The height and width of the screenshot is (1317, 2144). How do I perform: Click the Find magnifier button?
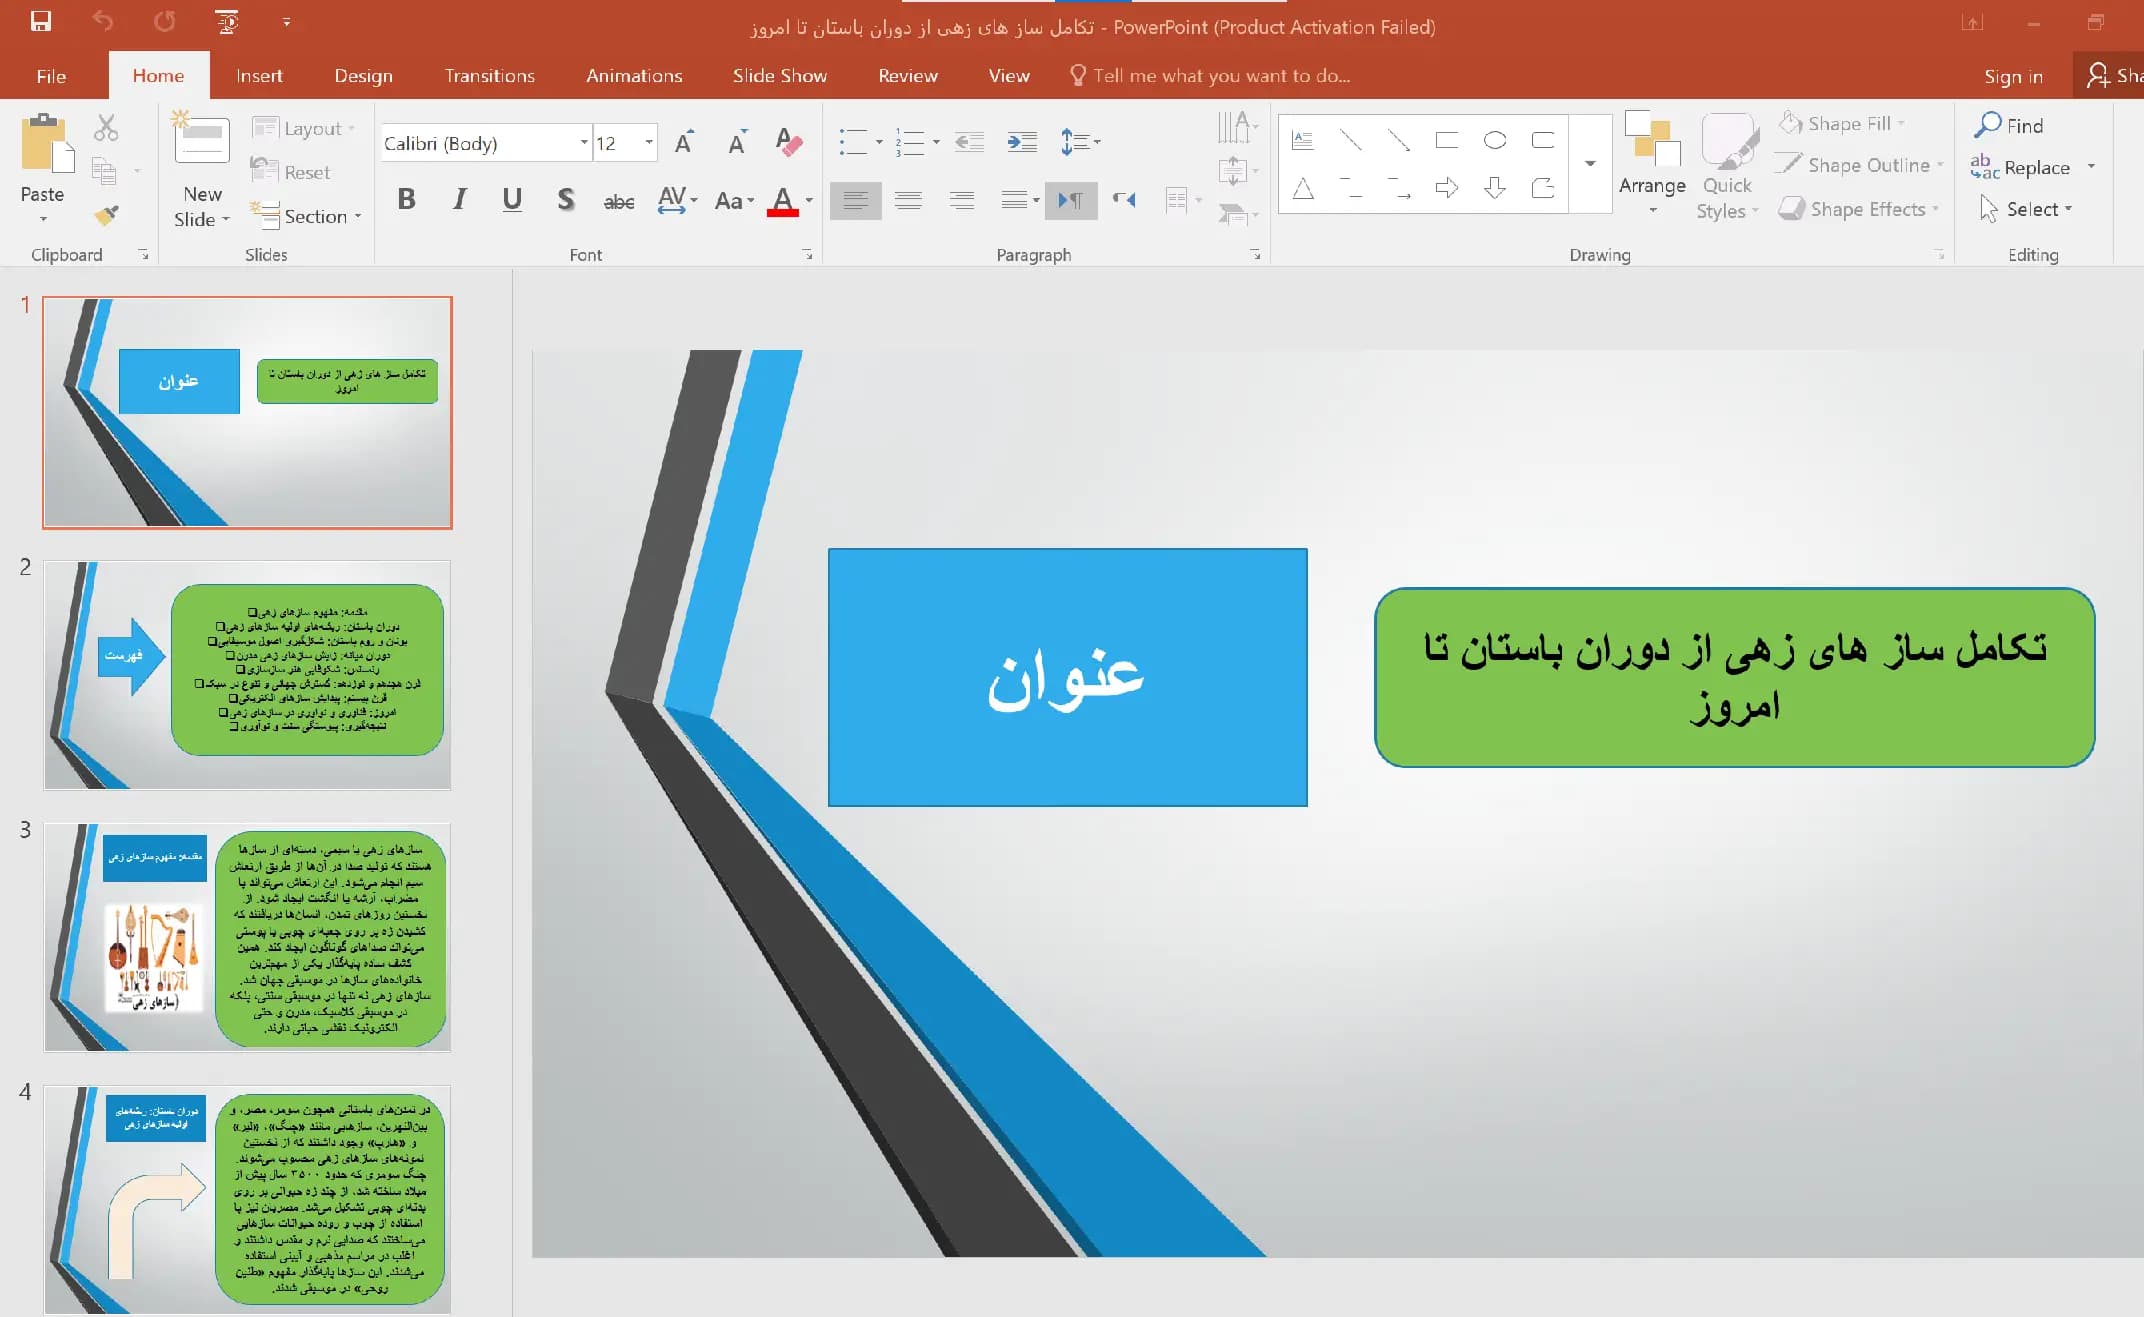click(x=2008, y=125)
